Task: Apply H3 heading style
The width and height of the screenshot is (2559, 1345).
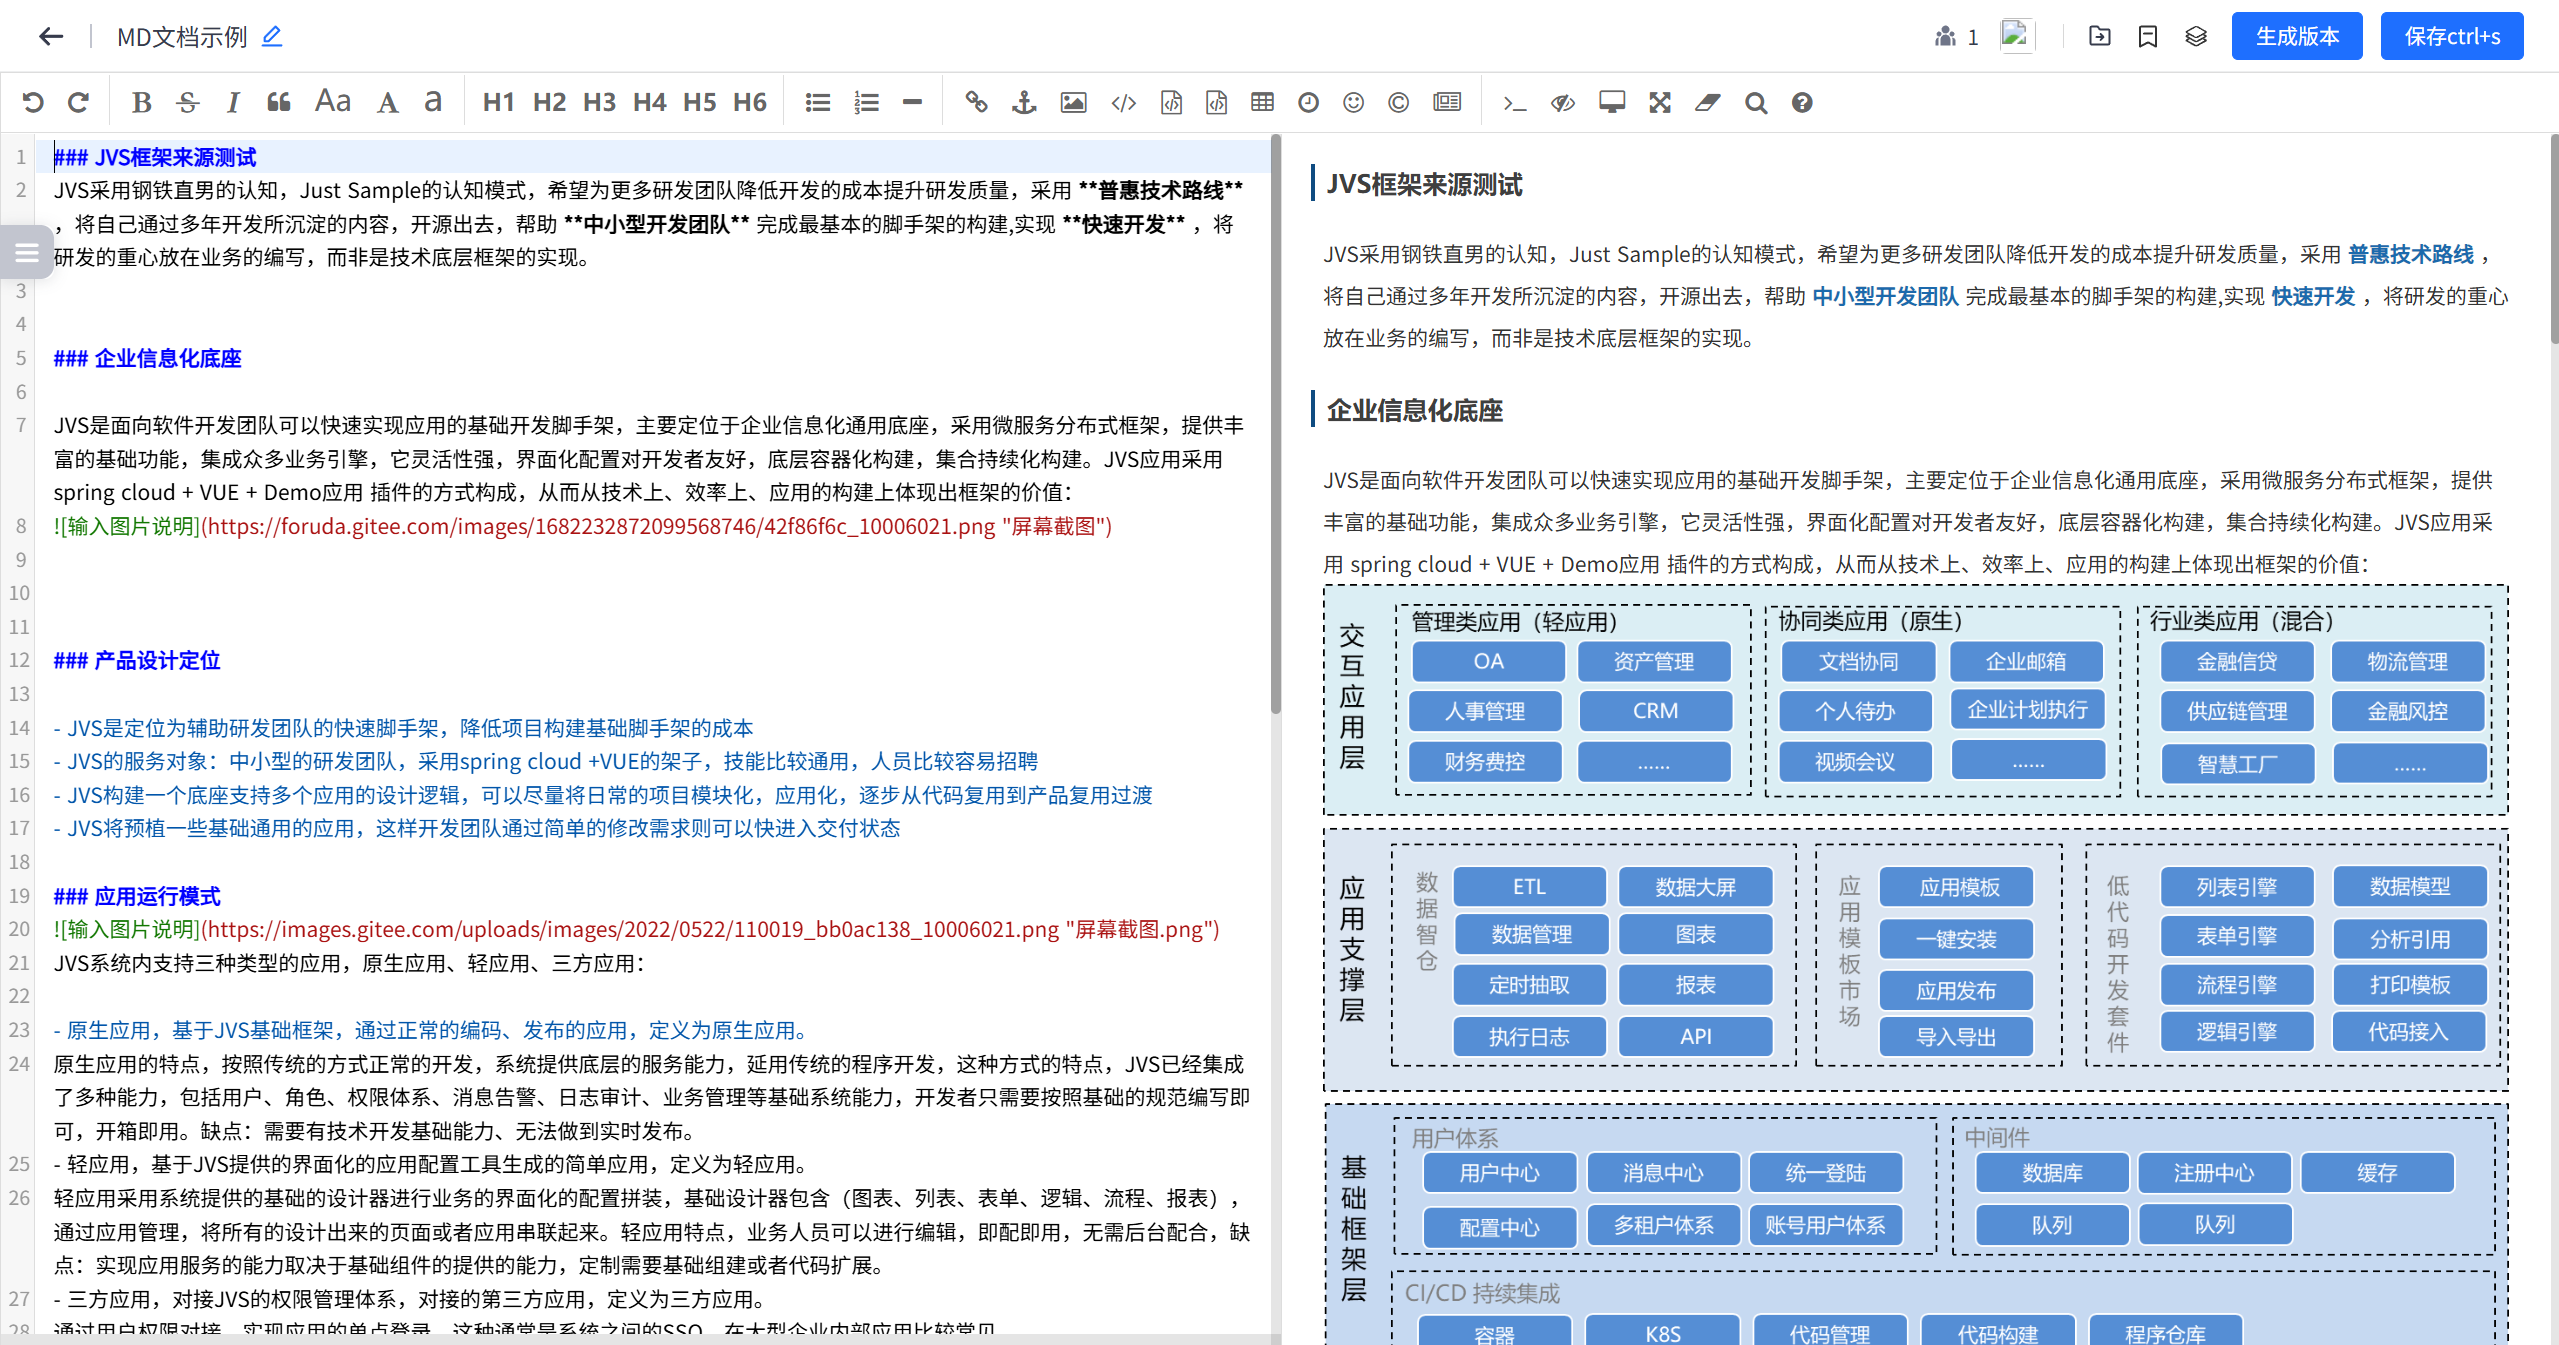Action: pos(599,102)
